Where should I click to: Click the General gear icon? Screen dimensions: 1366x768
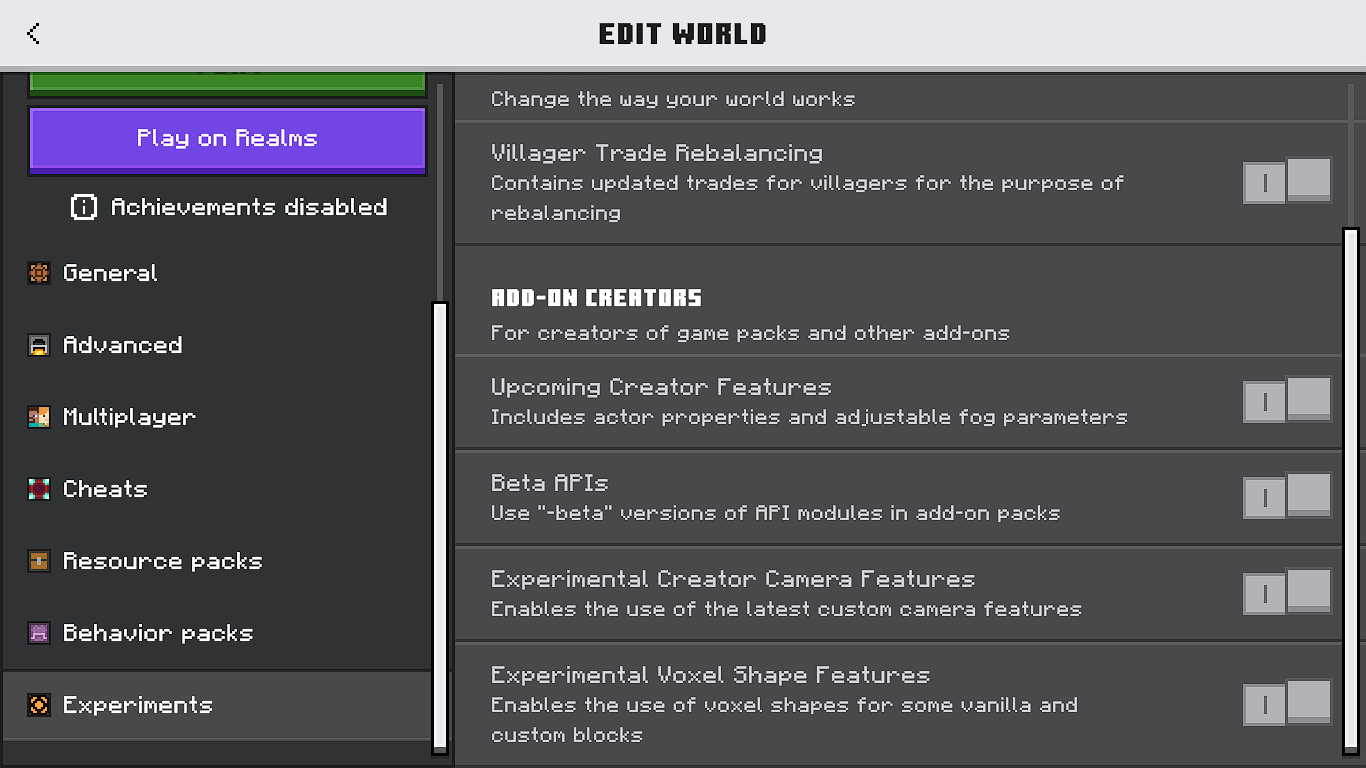coord(39,273)
